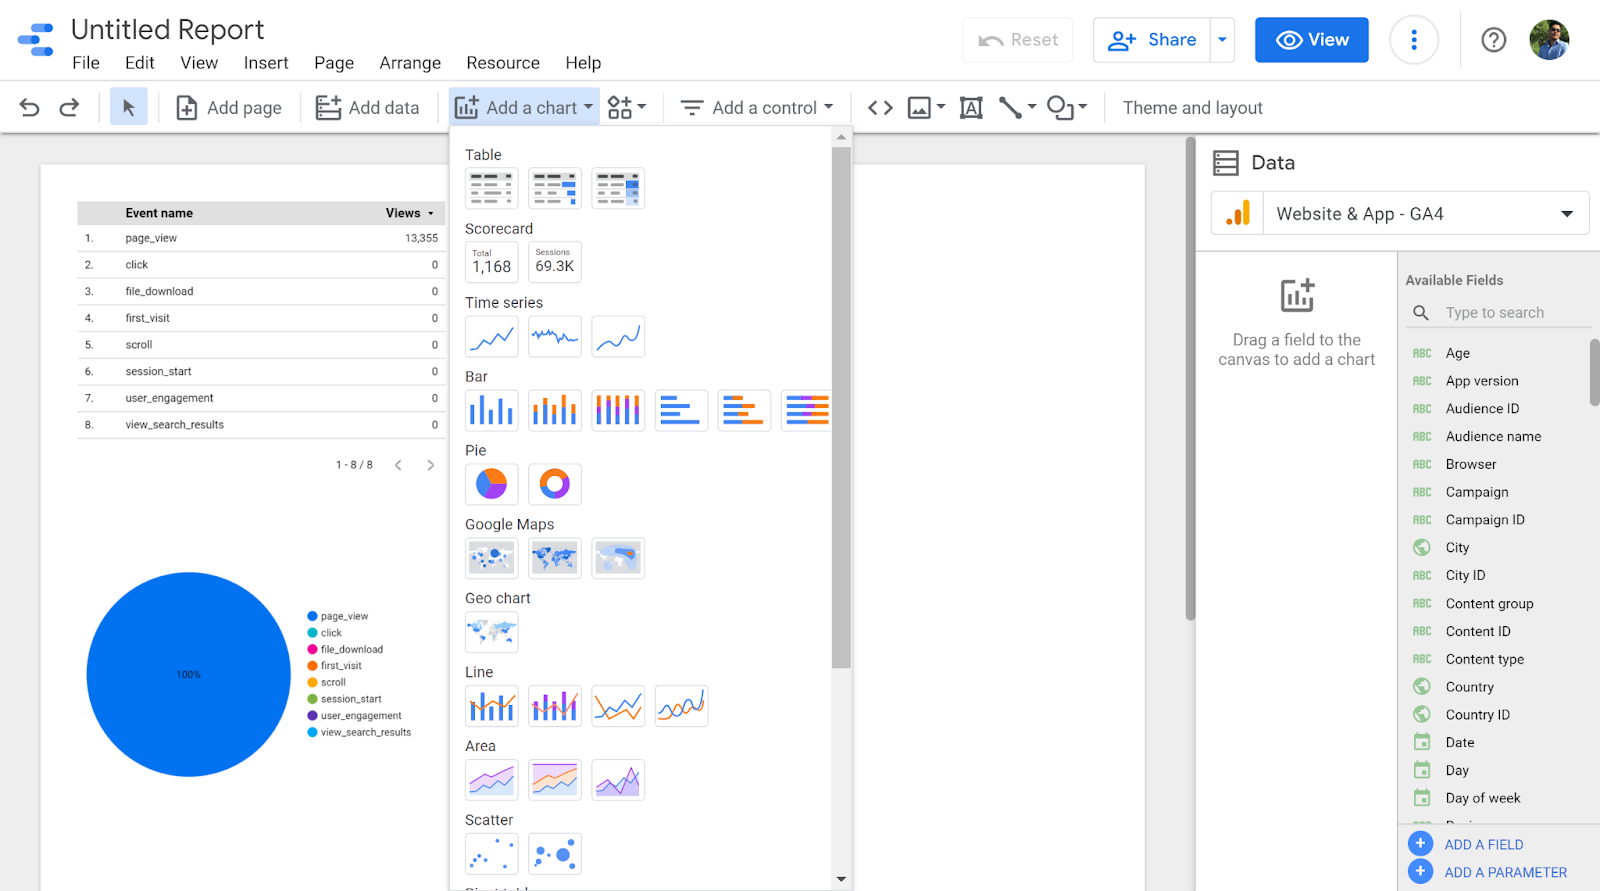Click the orange first_visit legend swatch
The width and height of the screenshot is (1600, 891).
312,666
